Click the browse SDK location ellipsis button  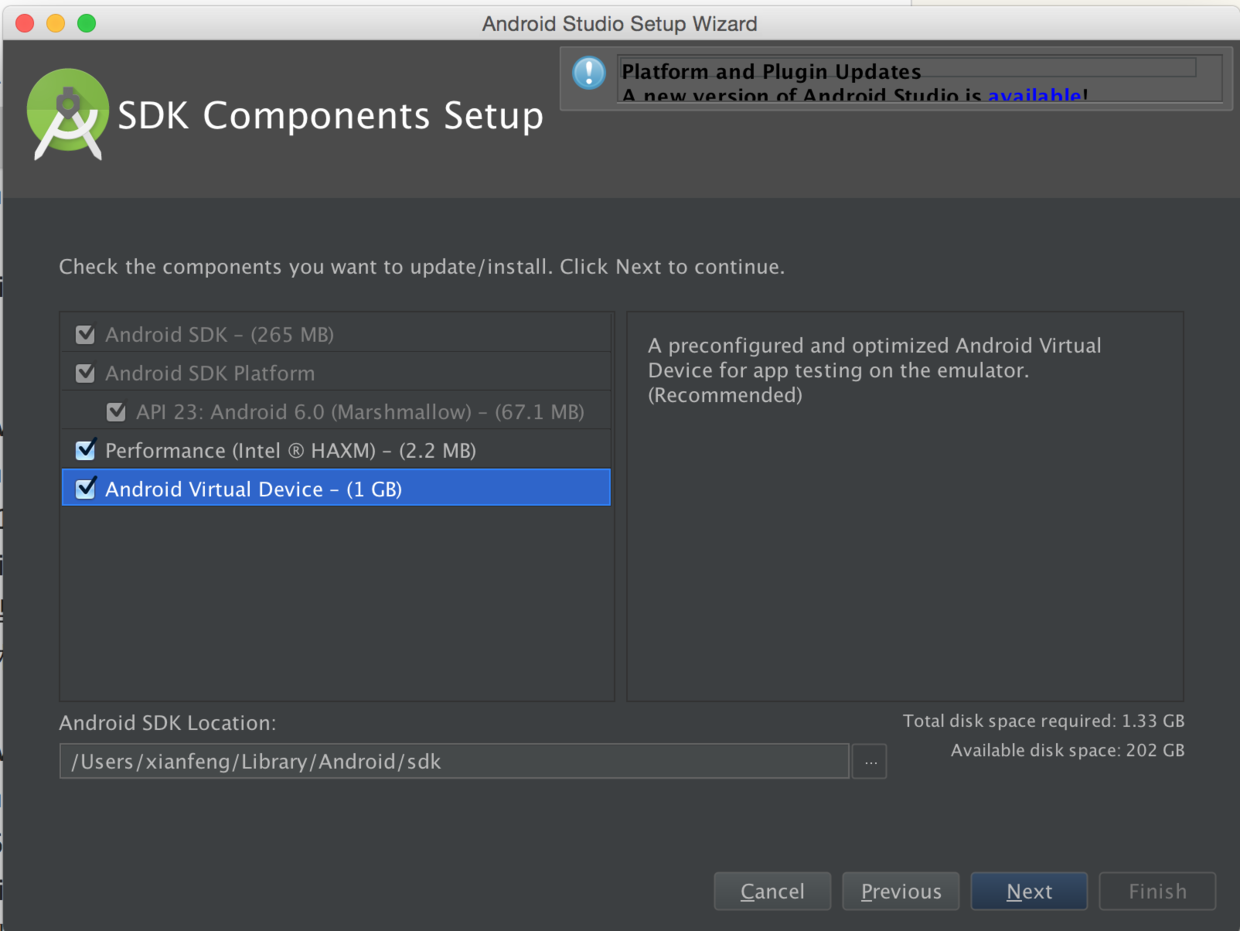pyautogui.click(x=869, y=761)
